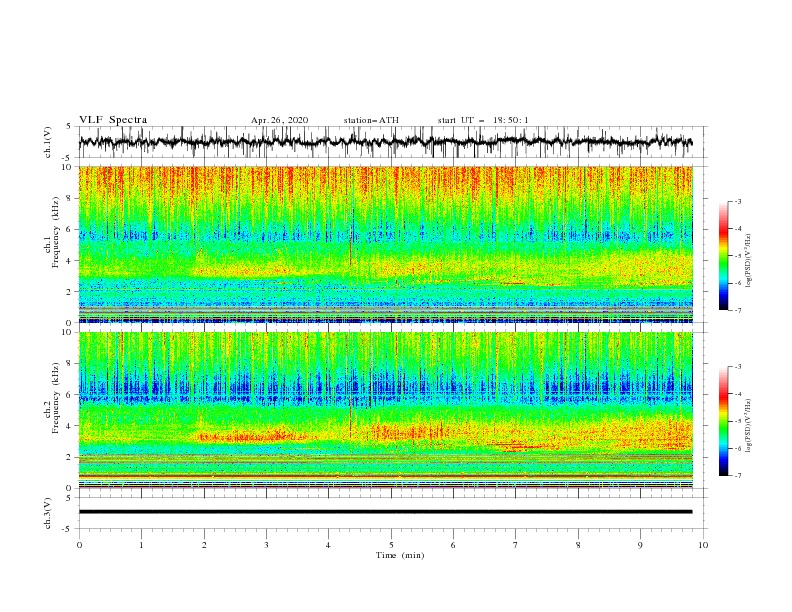Click the "Time (min)" axis label
The height and width of the screenshot is (612, 792).
coord(400,555)
